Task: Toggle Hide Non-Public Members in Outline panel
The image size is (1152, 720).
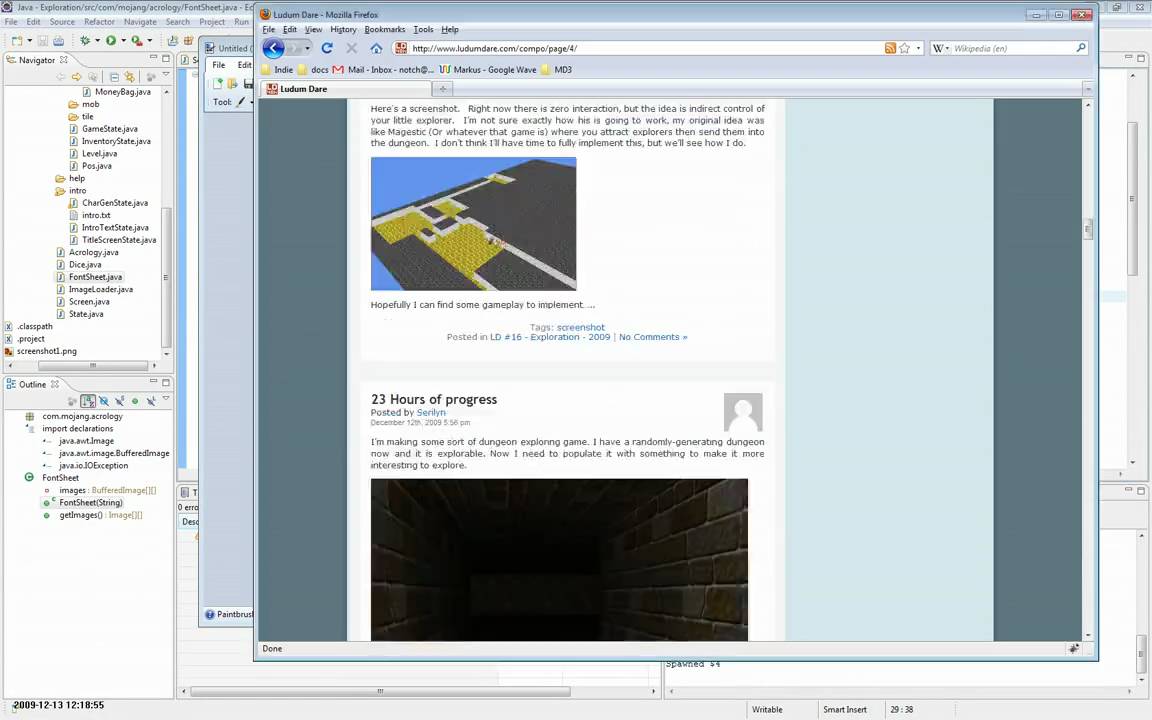Action: point(134,401)
